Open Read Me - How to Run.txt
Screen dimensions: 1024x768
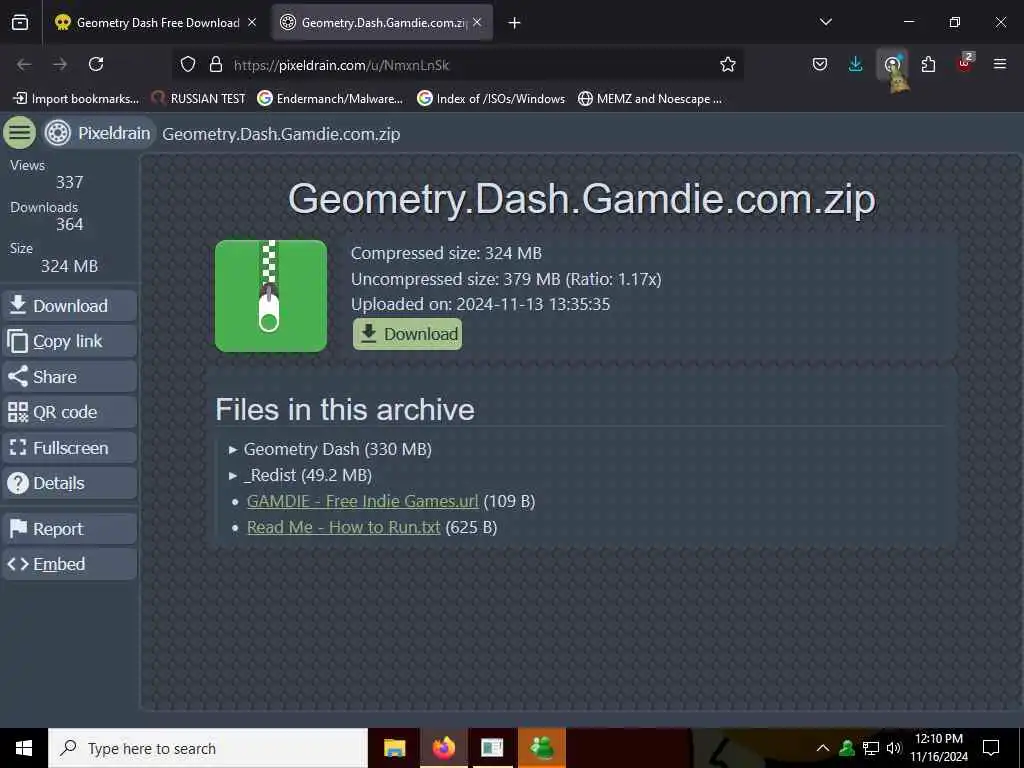[344, 527]
